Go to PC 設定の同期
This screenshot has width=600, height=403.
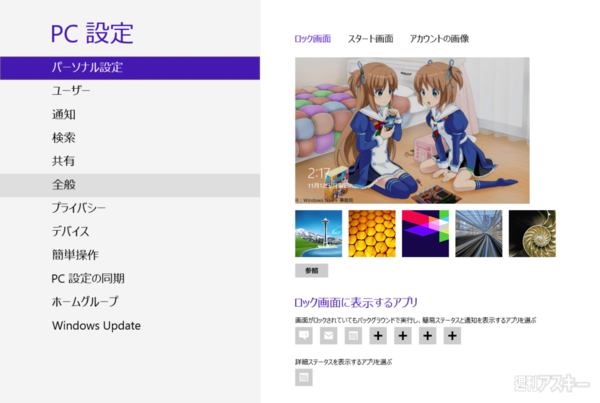130,279
